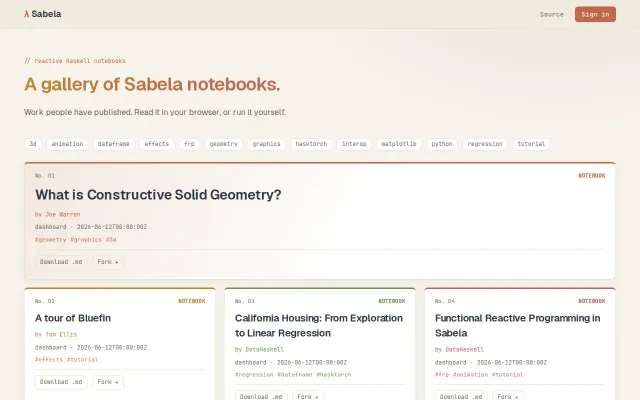The width and height of the screenshot is (640, 400).
Task: Open What is Constructive Solid Geometry notebook
Action: (158, 195)
